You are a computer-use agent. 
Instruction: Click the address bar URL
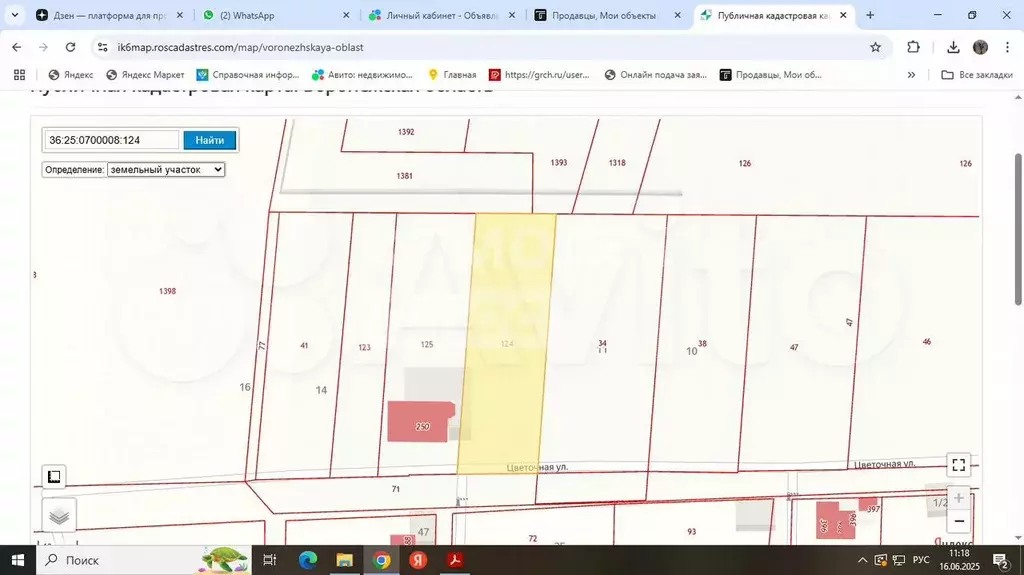[240, 47]
